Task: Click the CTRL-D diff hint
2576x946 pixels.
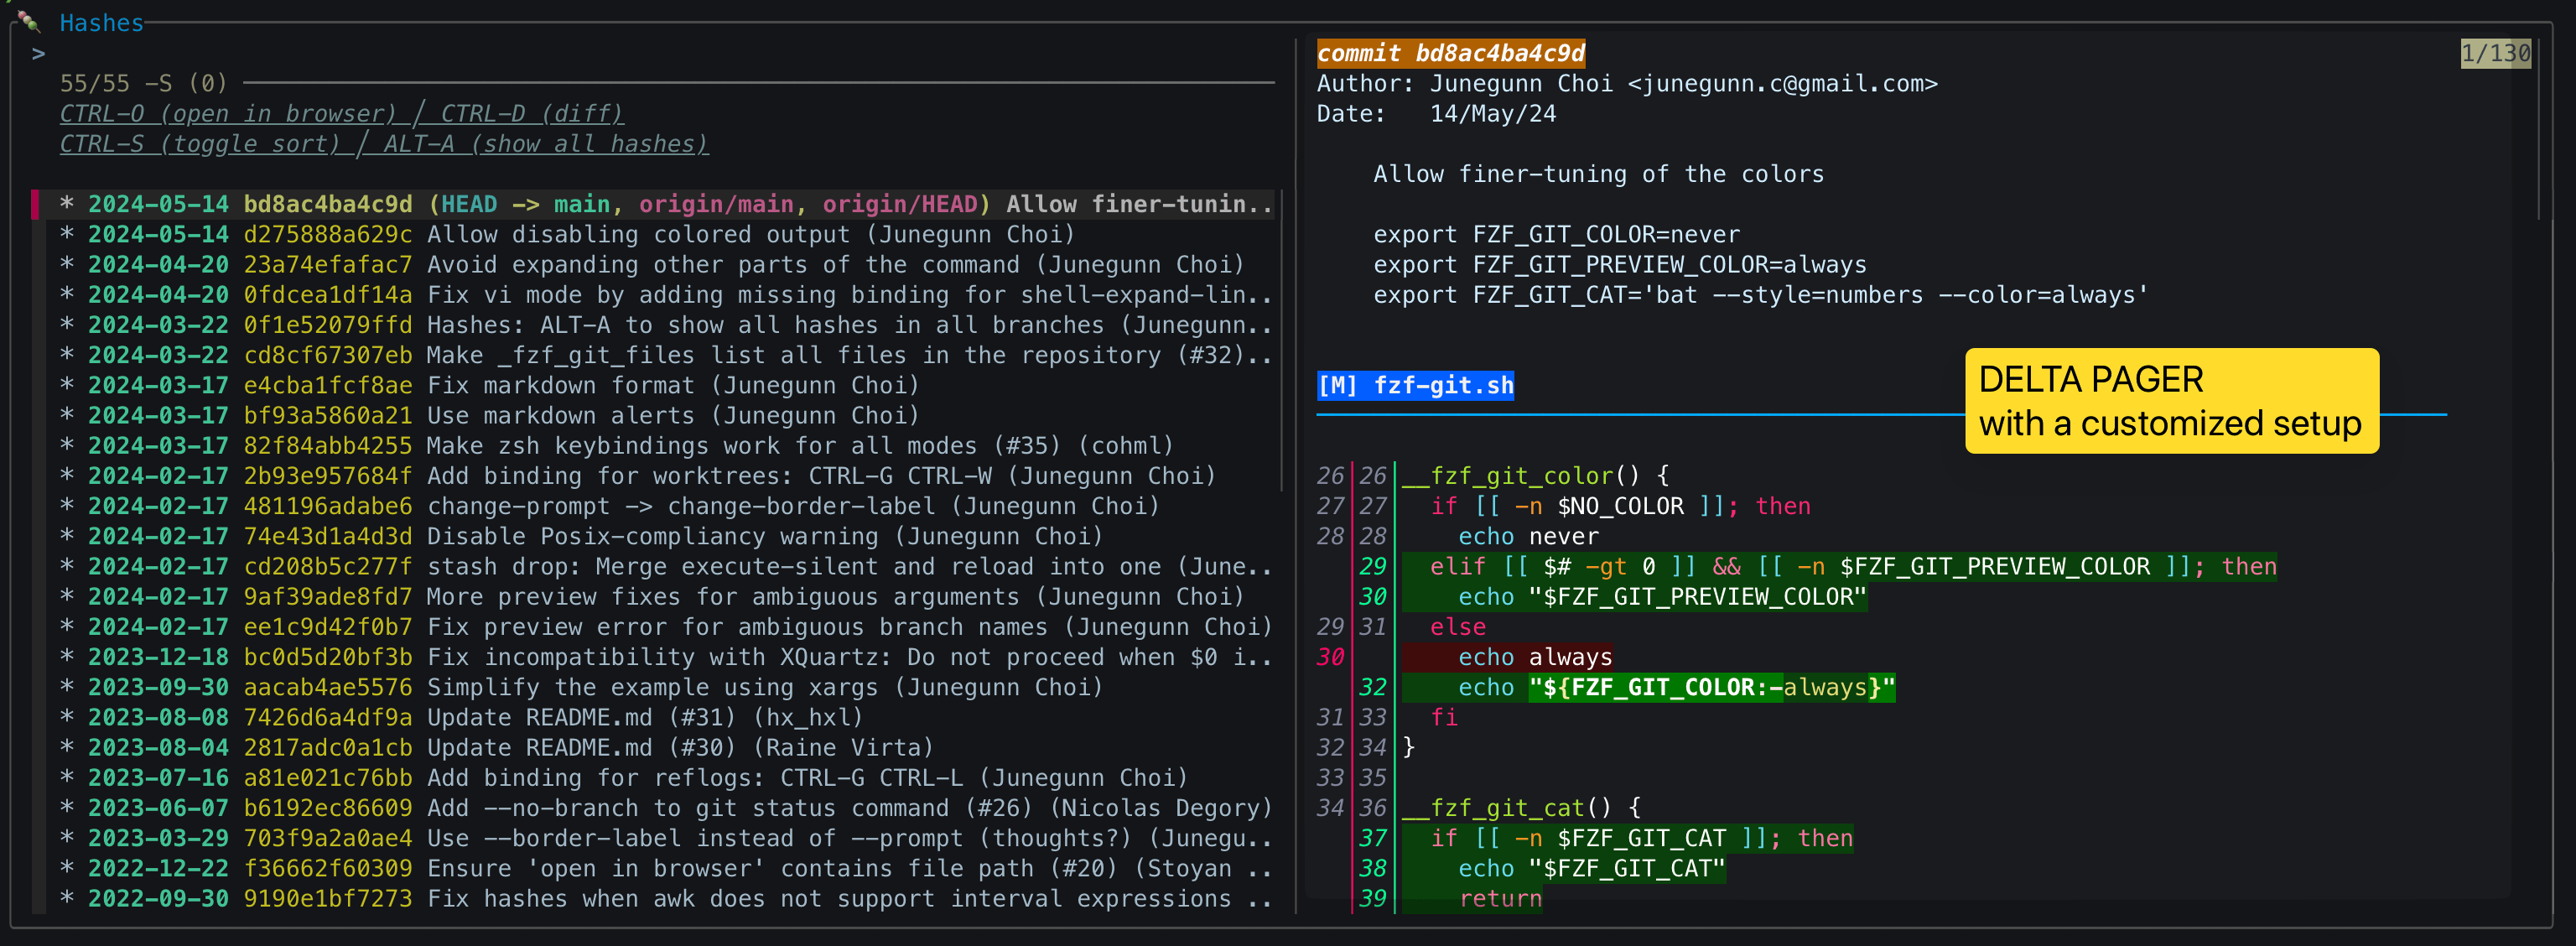Action: tap(532, 114)
